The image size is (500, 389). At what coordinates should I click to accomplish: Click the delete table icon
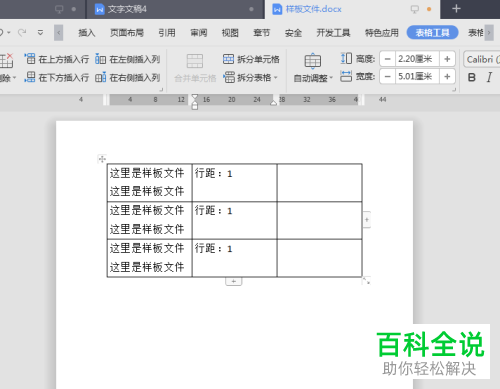6,61
